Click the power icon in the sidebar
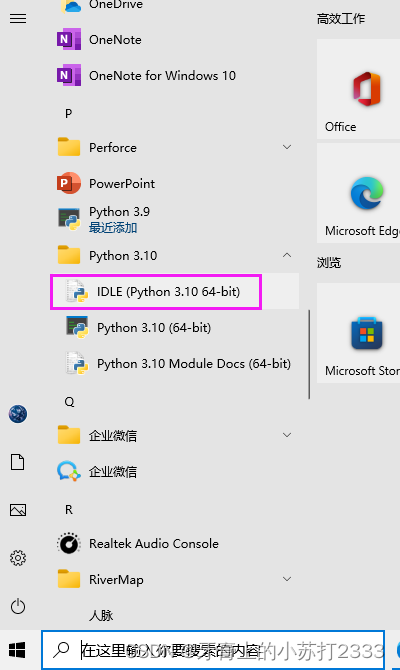The image size is (400, 670). point(18,606)
